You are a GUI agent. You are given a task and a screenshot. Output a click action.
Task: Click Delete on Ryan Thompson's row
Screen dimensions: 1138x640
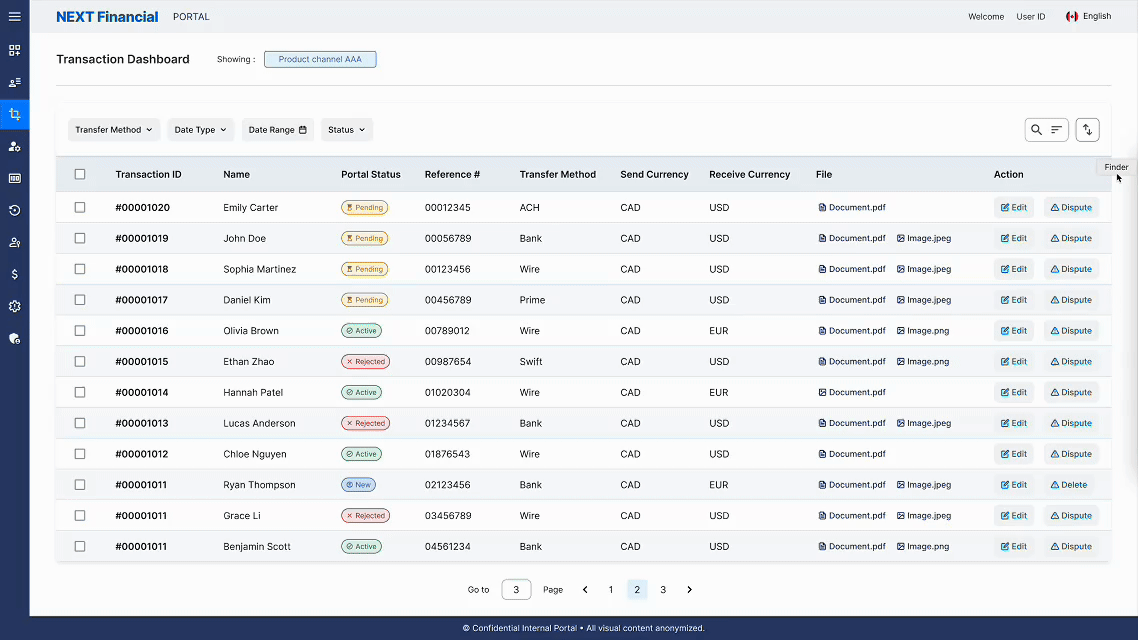tap(1068, 485)
